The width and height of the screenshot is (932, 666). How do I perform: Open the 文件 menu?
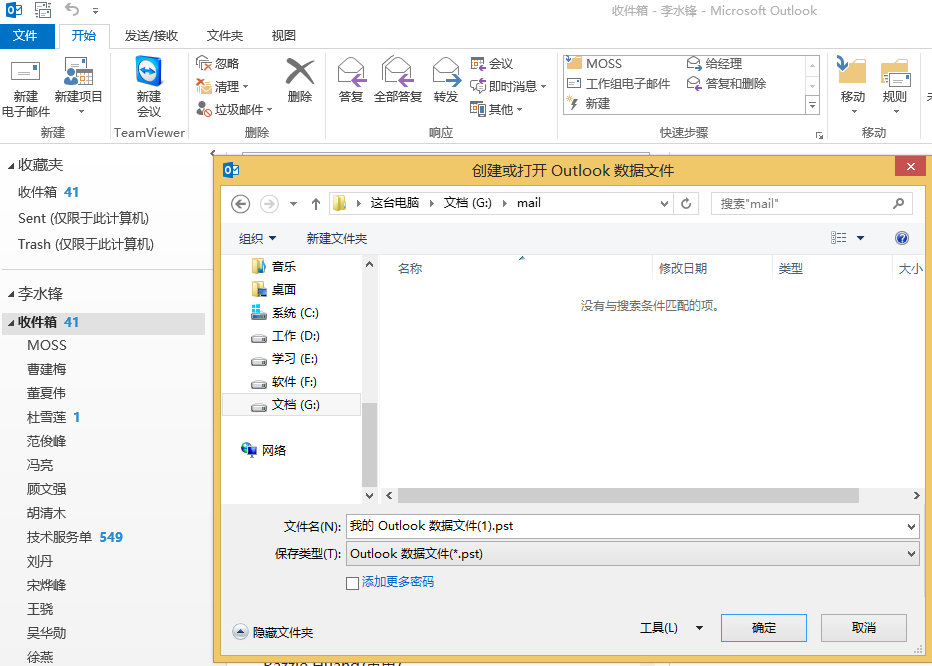pyautogui.click(x=28, y=35)
